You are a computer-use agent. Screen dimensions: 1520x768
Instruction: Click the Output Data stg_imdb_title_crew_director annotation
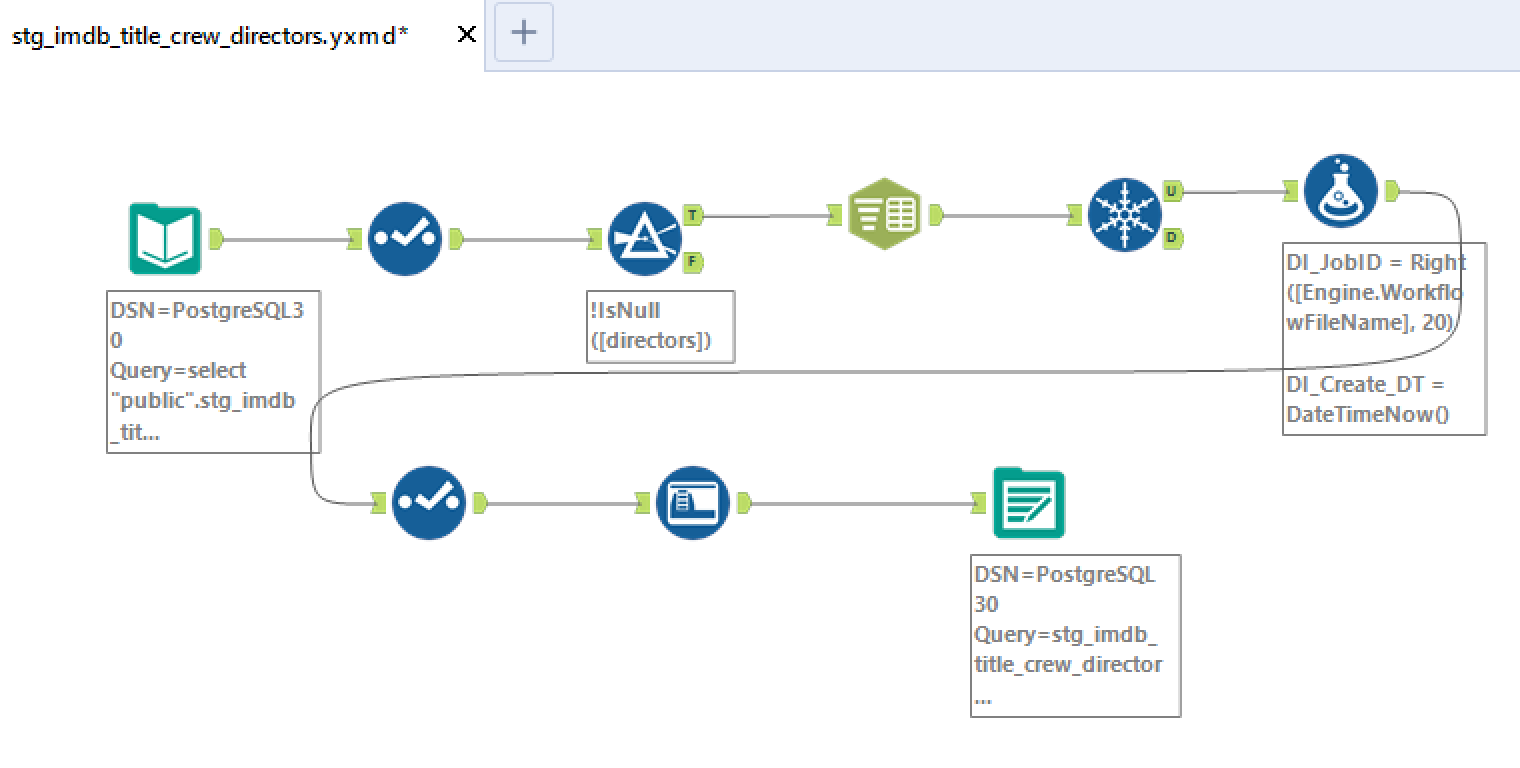click(x=1076, y=636)
